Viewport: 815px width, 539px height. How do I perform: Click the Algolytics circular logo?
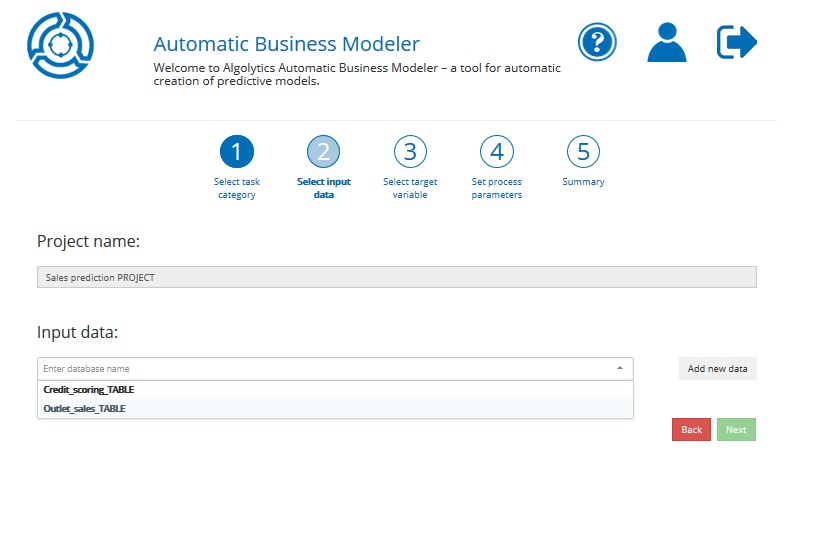pyautogui.click(x=60, y=45)
